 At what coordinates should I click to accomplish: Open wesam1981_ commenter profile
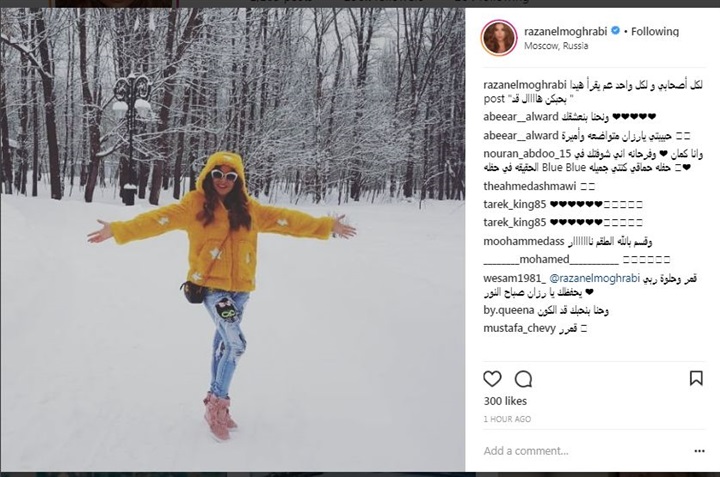coord(515,278)
